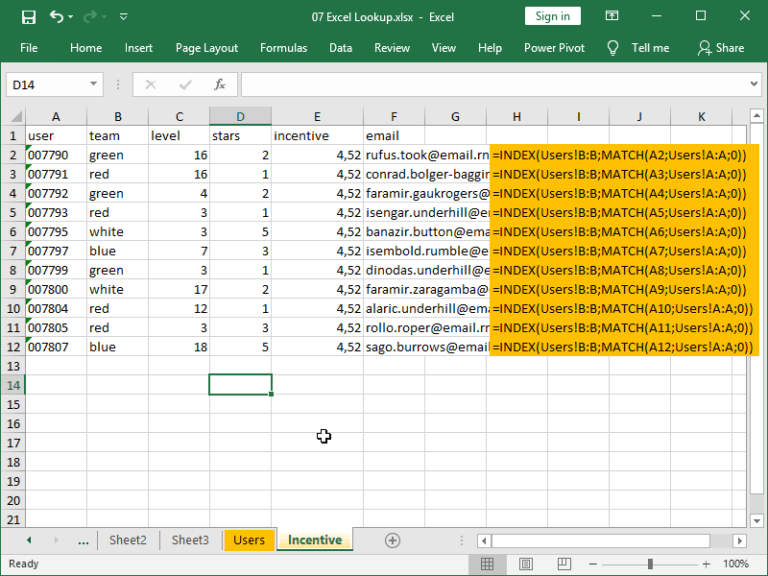Select level value 18 in row 12
Screen dimensions: 768x576
point(179,347)
